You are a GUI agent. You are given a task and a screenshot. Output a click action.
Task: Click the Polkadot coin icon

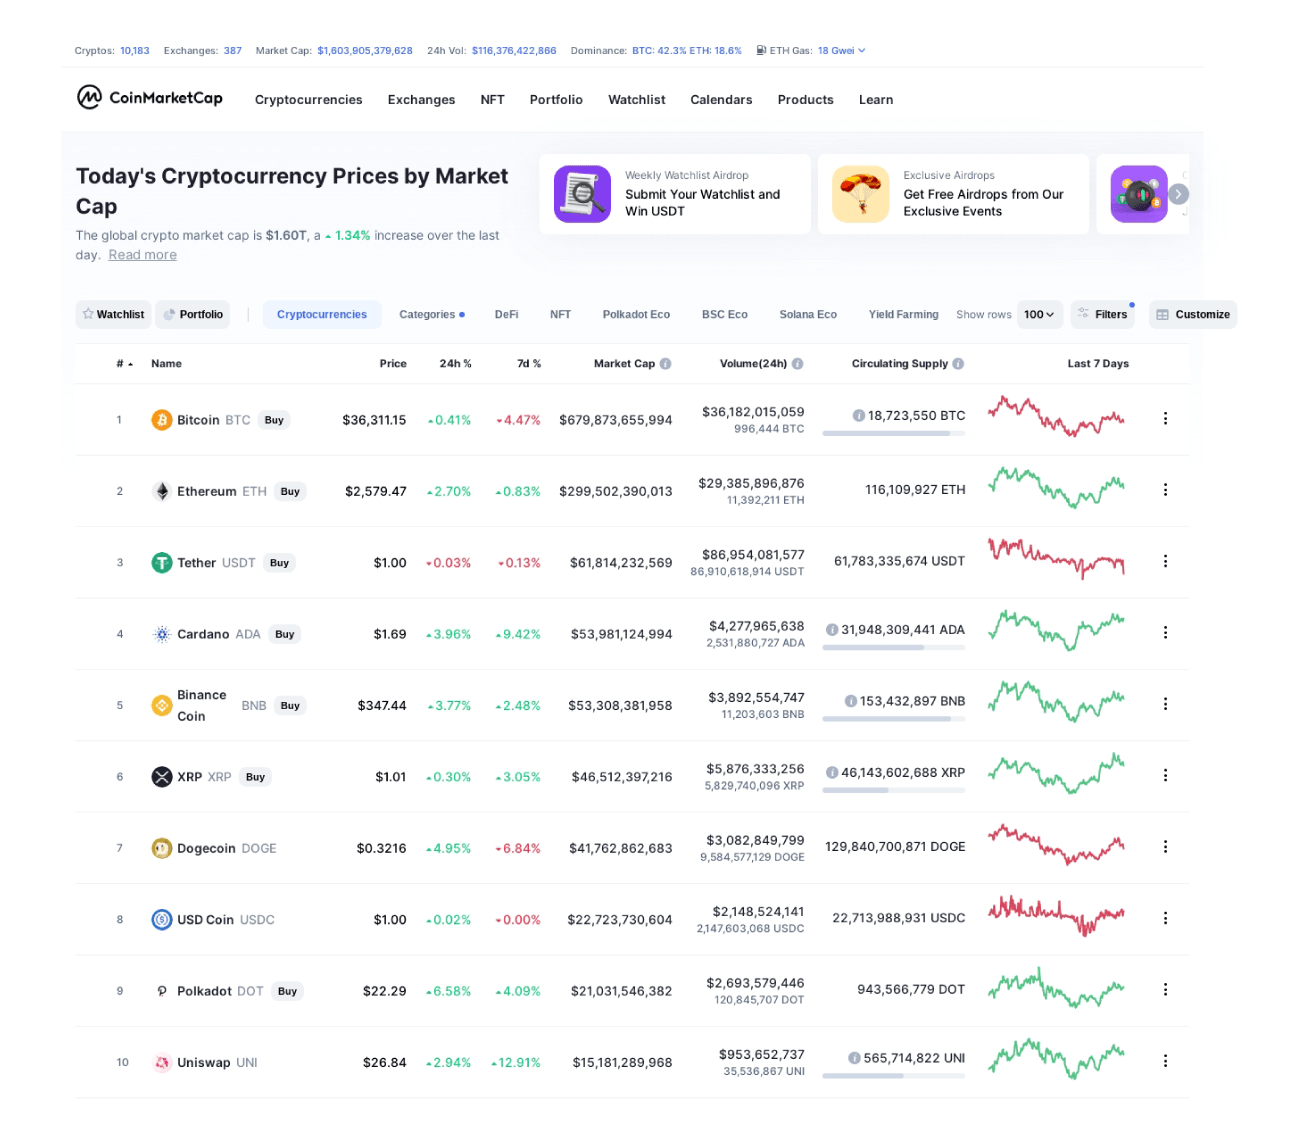(161, 991)
